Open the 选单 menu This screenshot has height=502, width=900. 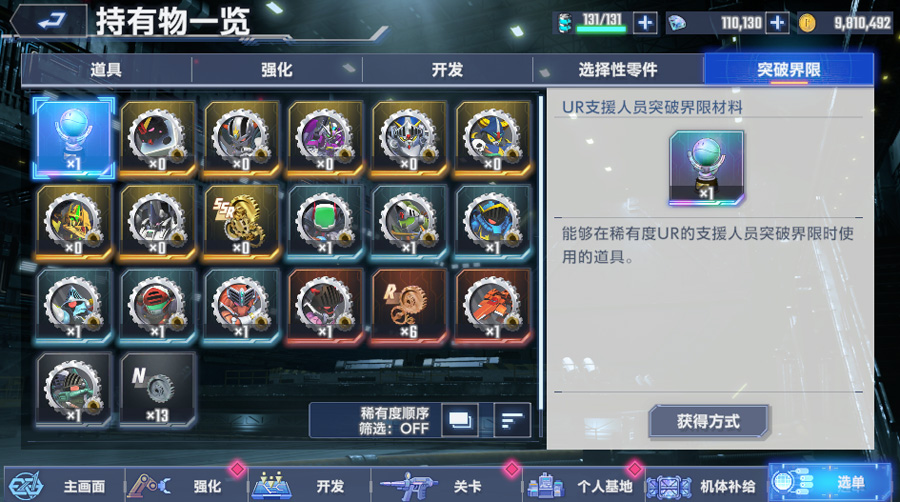pos(832,482)
